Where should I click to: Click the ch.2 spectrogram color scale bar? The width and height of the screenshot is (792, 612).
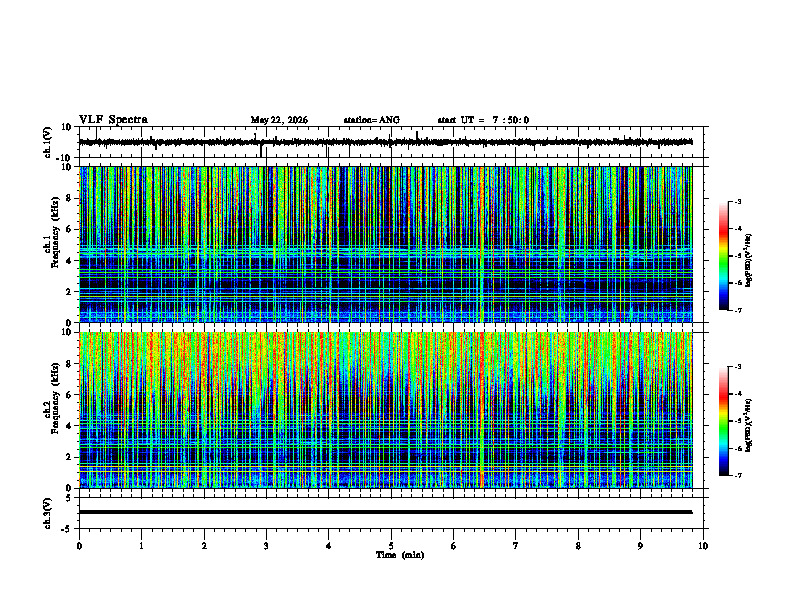click(724, 421)
